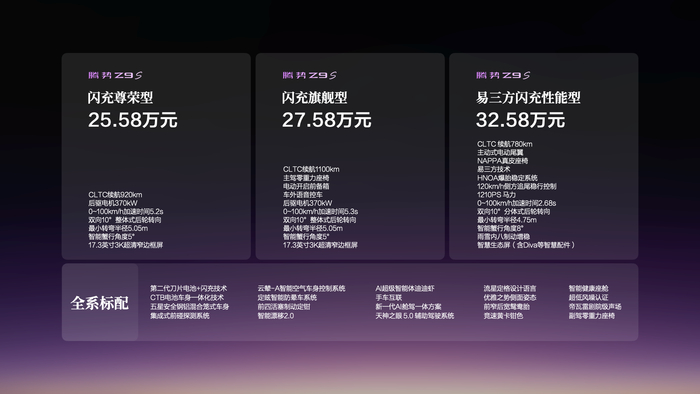Click the CLTC续航920km spec line
This screenshot has height=394, width=700.
click(115, 195)
